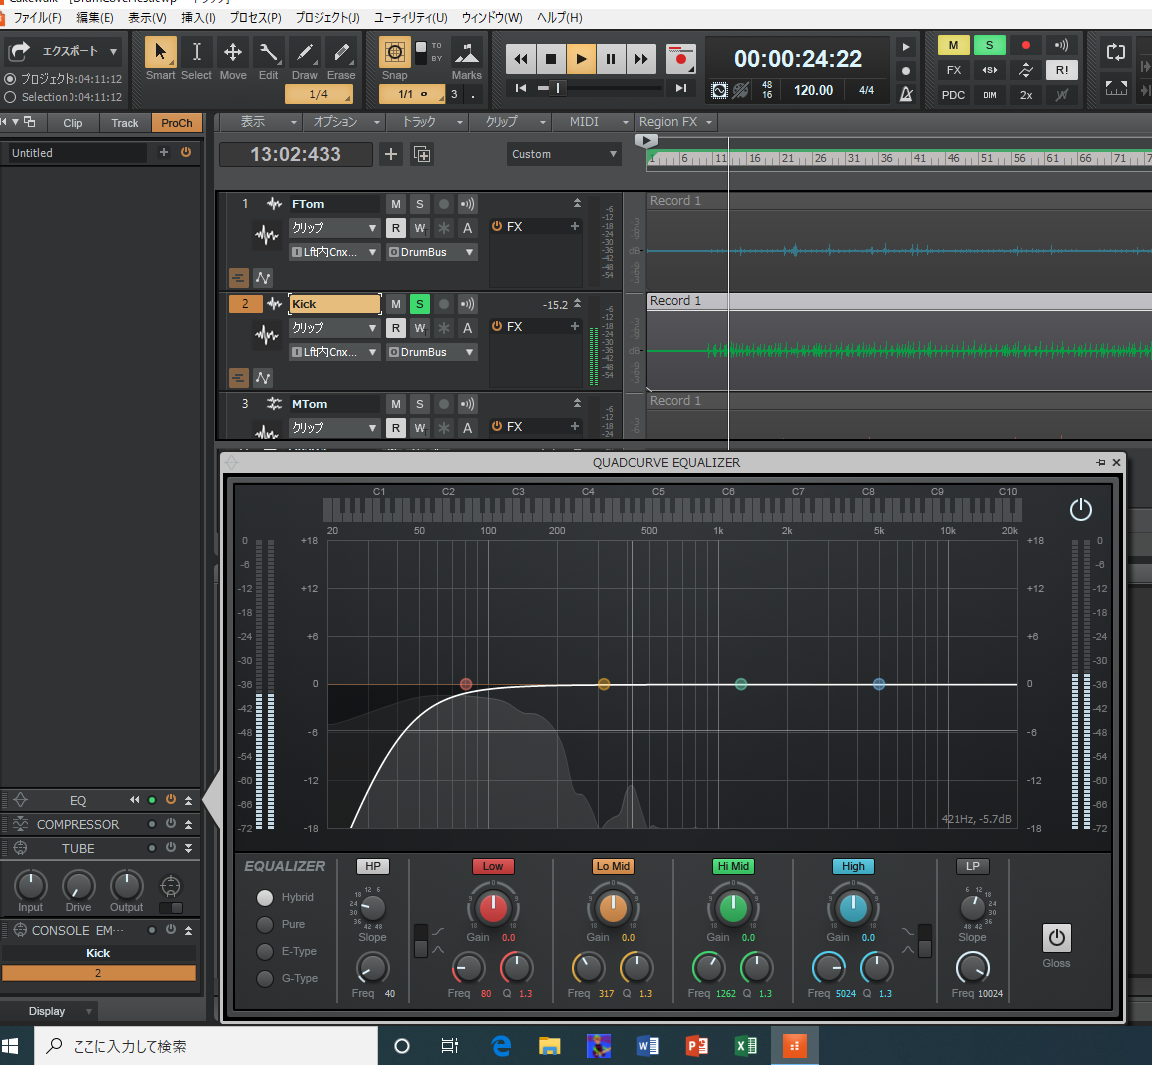Expand the Region FX menu
This screenshot has height=1065, width=1152.
click(676, 122)
